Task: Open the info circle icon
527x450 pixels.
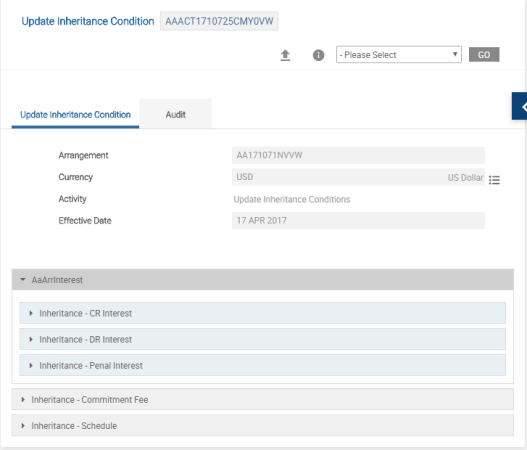Action: pos(318,55)
